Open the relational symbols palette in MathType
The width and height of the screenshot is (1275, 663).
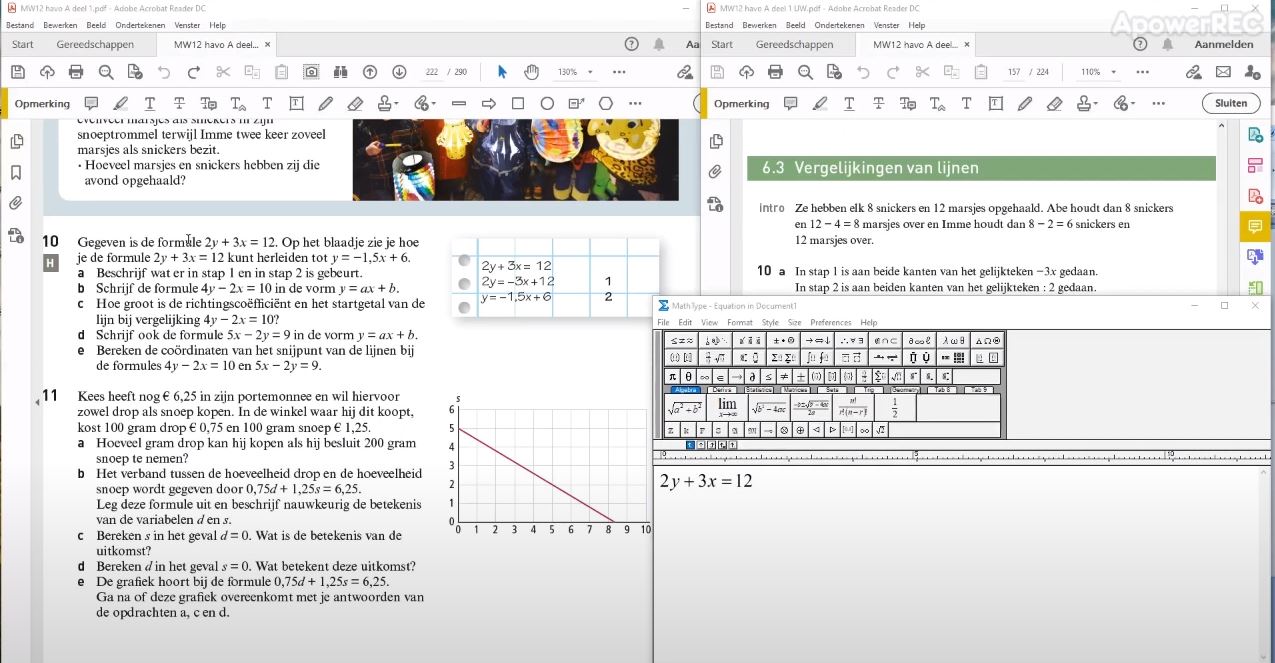click(x=682, y=340)
